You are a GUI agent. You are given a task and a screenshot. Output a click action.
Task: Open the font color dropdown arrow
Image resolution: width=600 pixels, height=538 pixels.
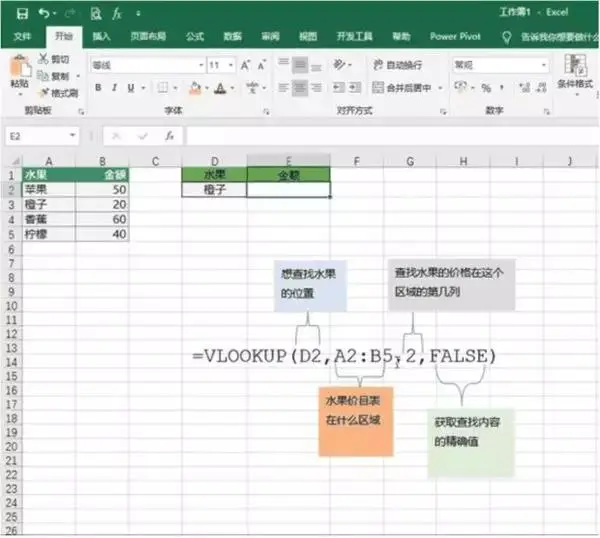click(232, 88)
